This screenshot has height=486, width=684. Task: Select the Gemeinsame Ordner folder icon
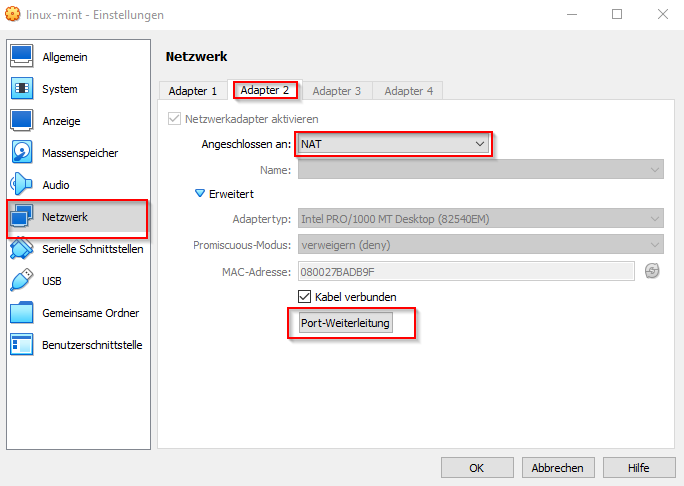pyautogui.click(x=22, y=313)
